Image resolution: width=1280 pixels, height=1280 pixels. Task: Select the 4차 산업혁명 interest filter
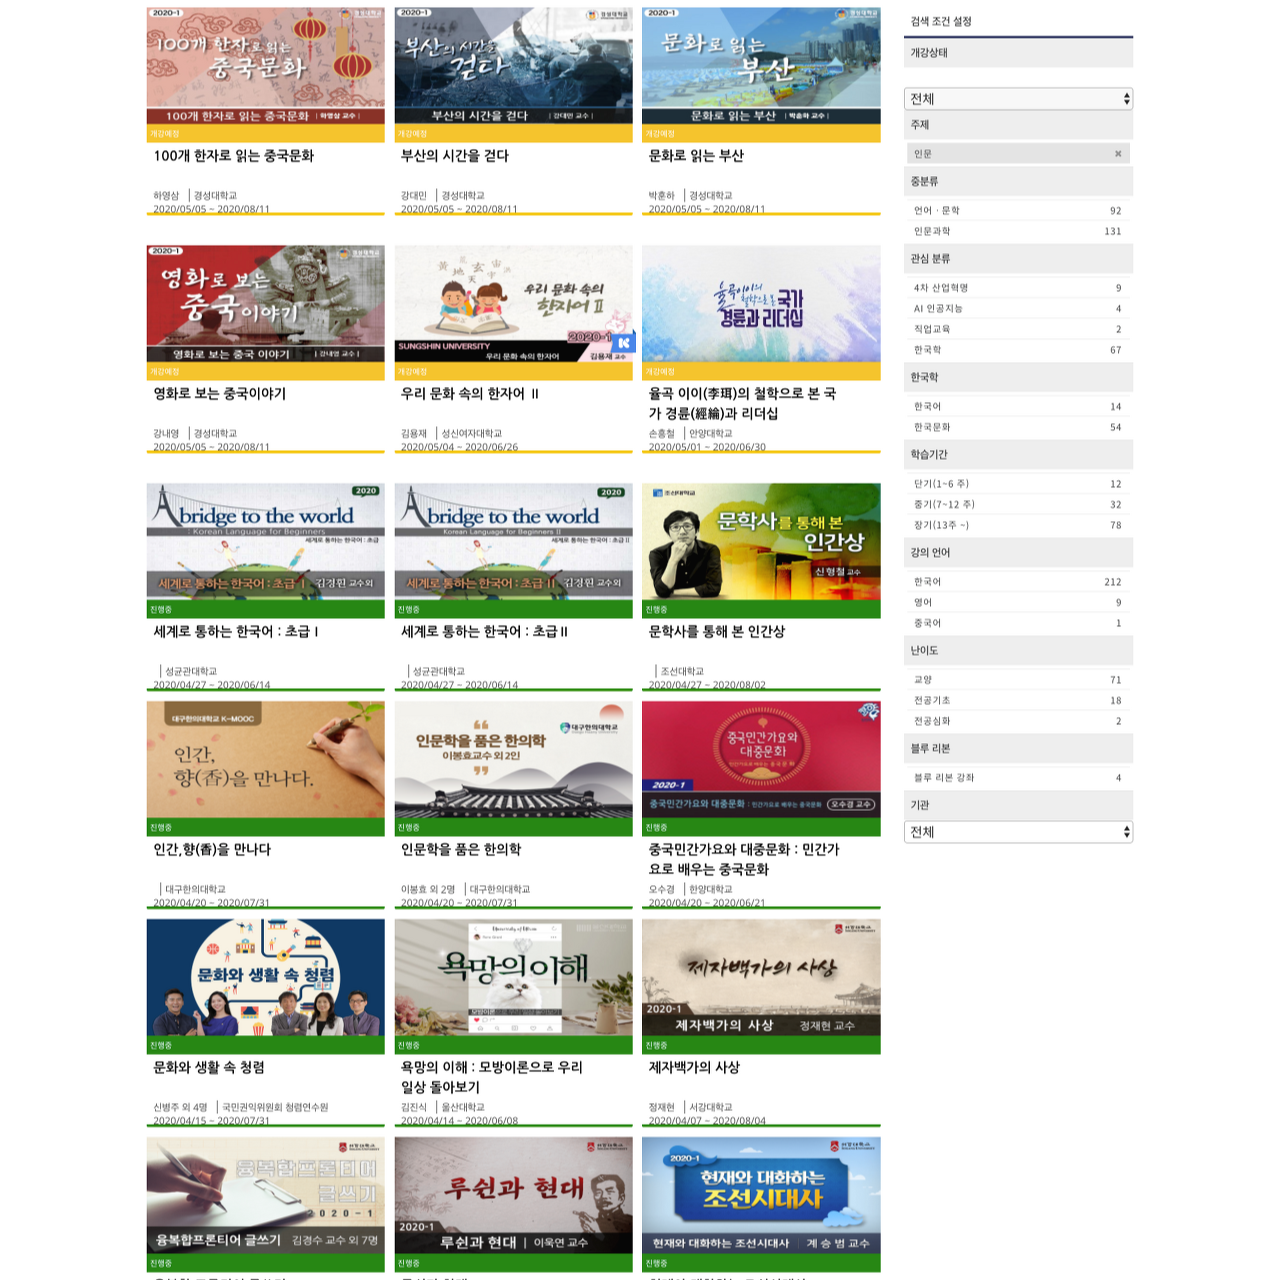[1018, 288]
